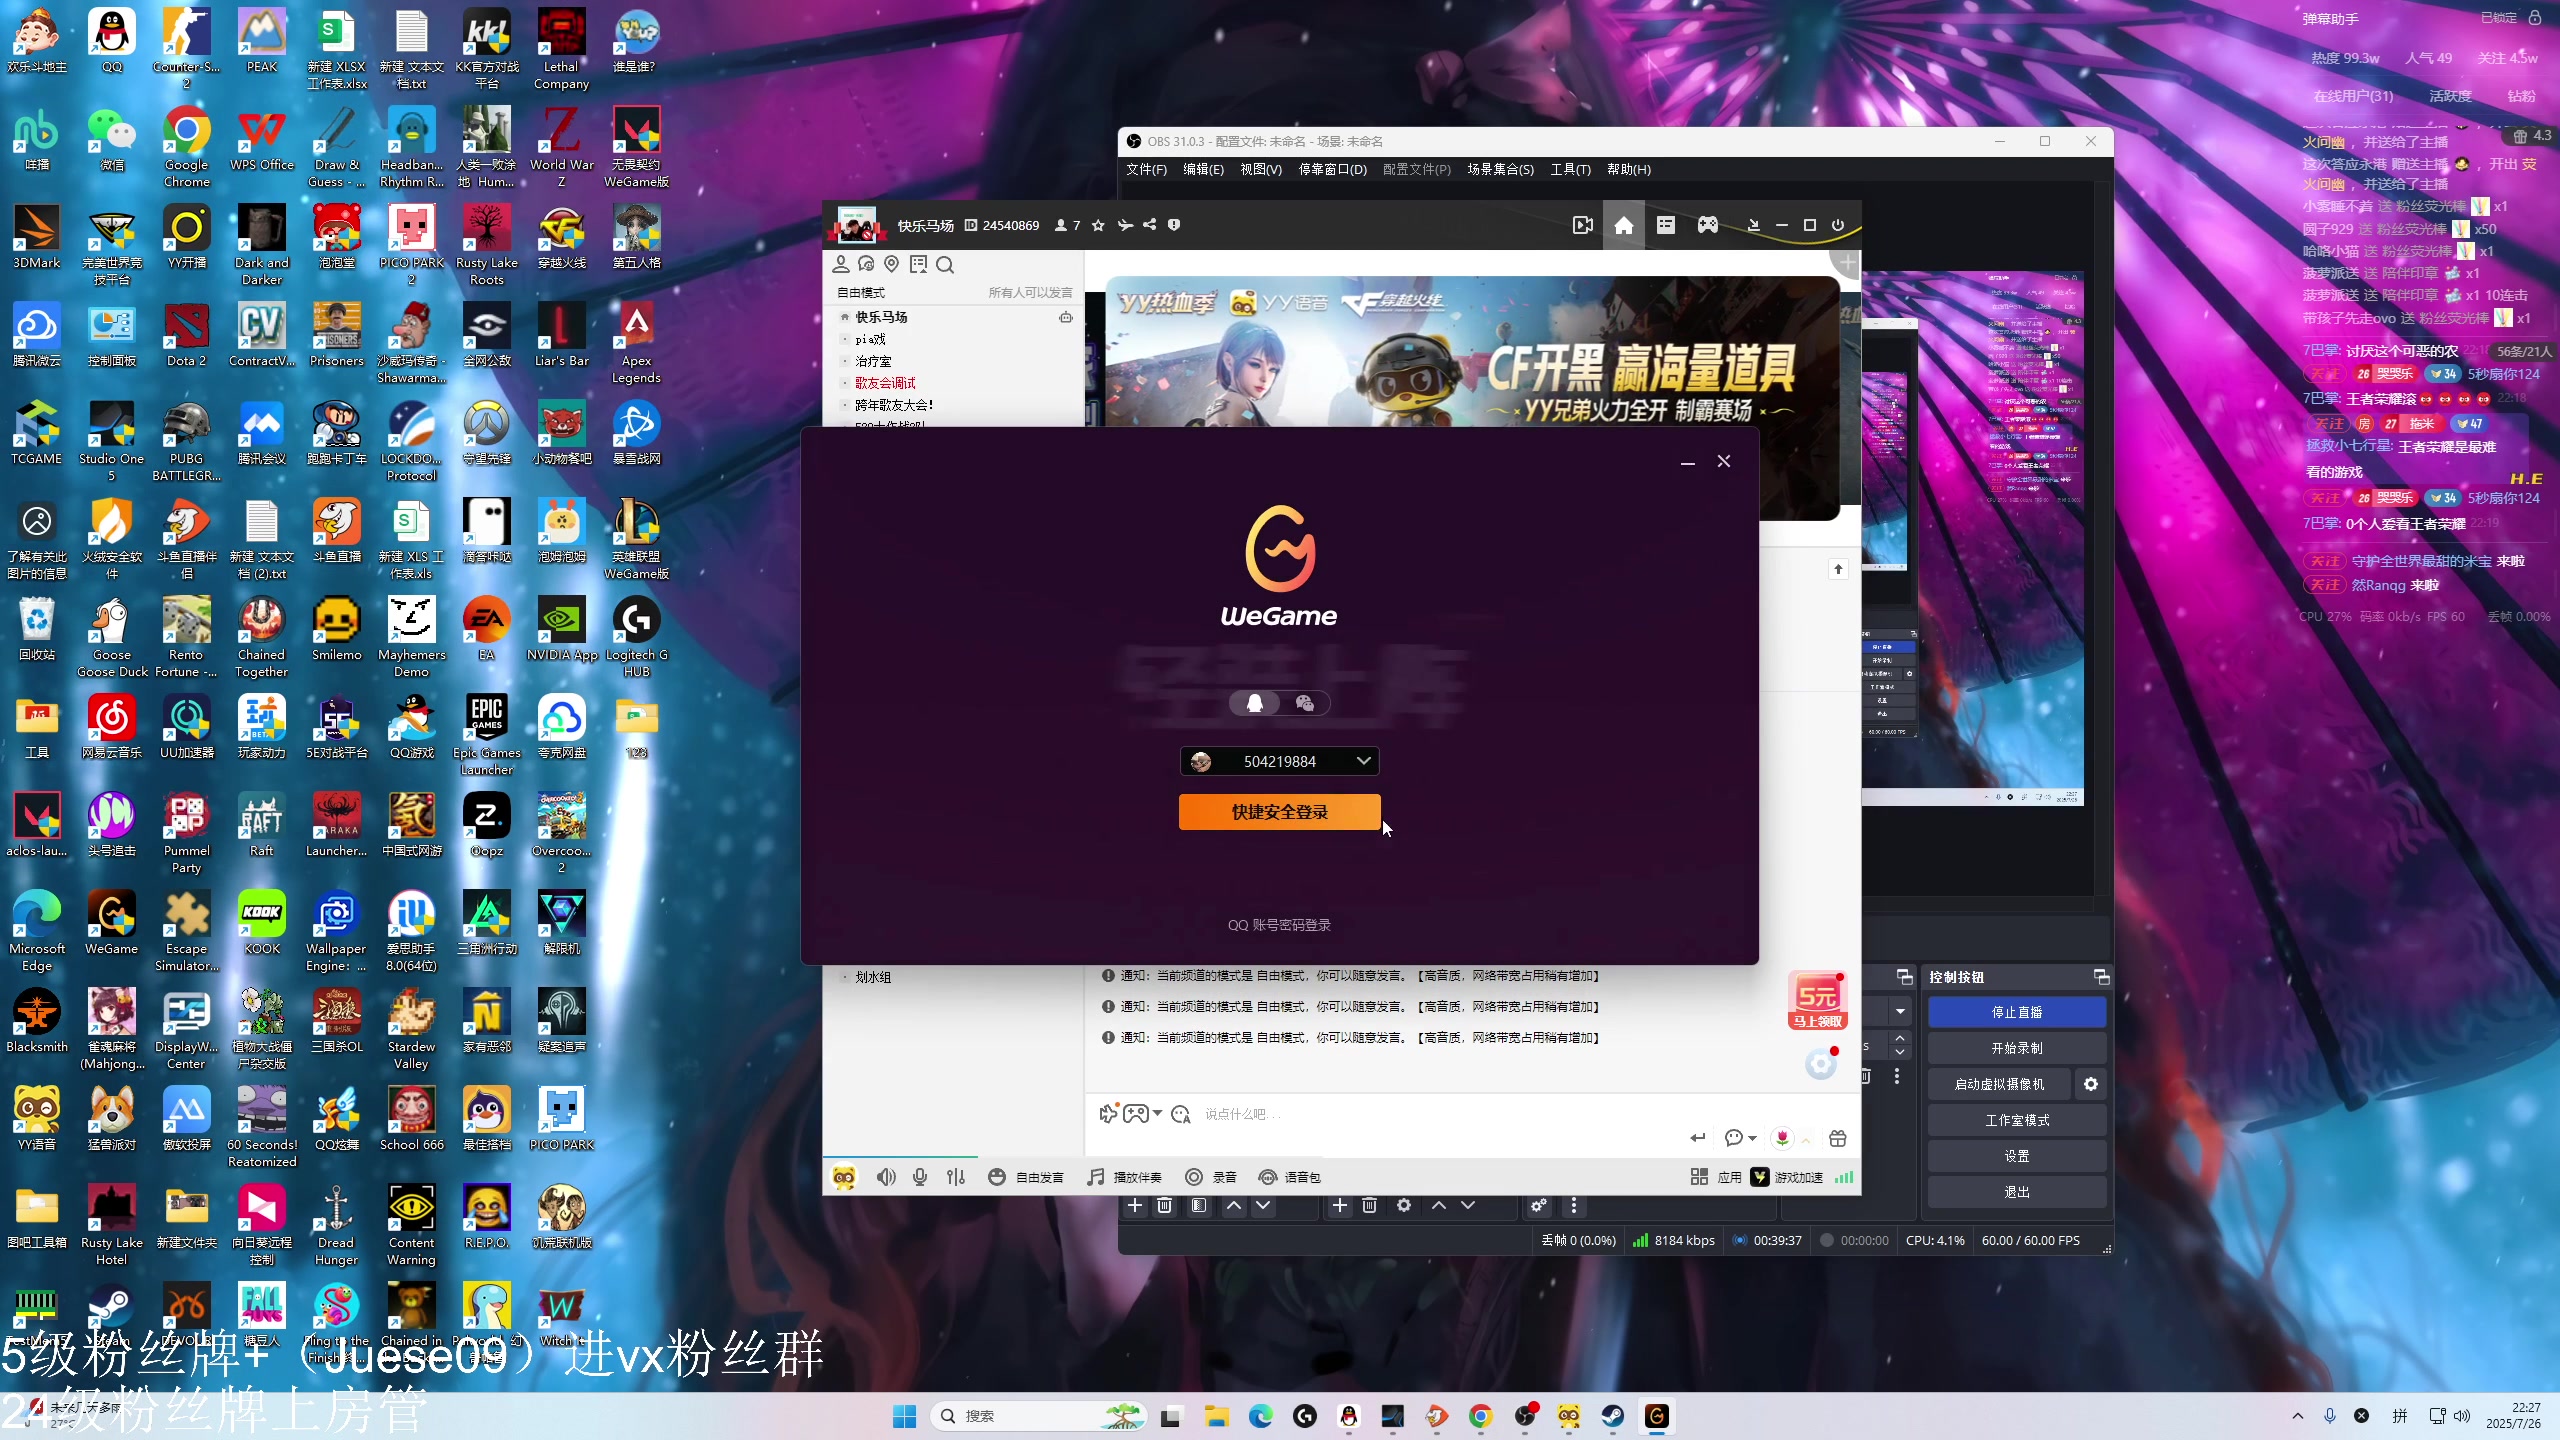
Task: Toggle 自由发言 speaking mode in YY
Action: pos(1026,1177)
